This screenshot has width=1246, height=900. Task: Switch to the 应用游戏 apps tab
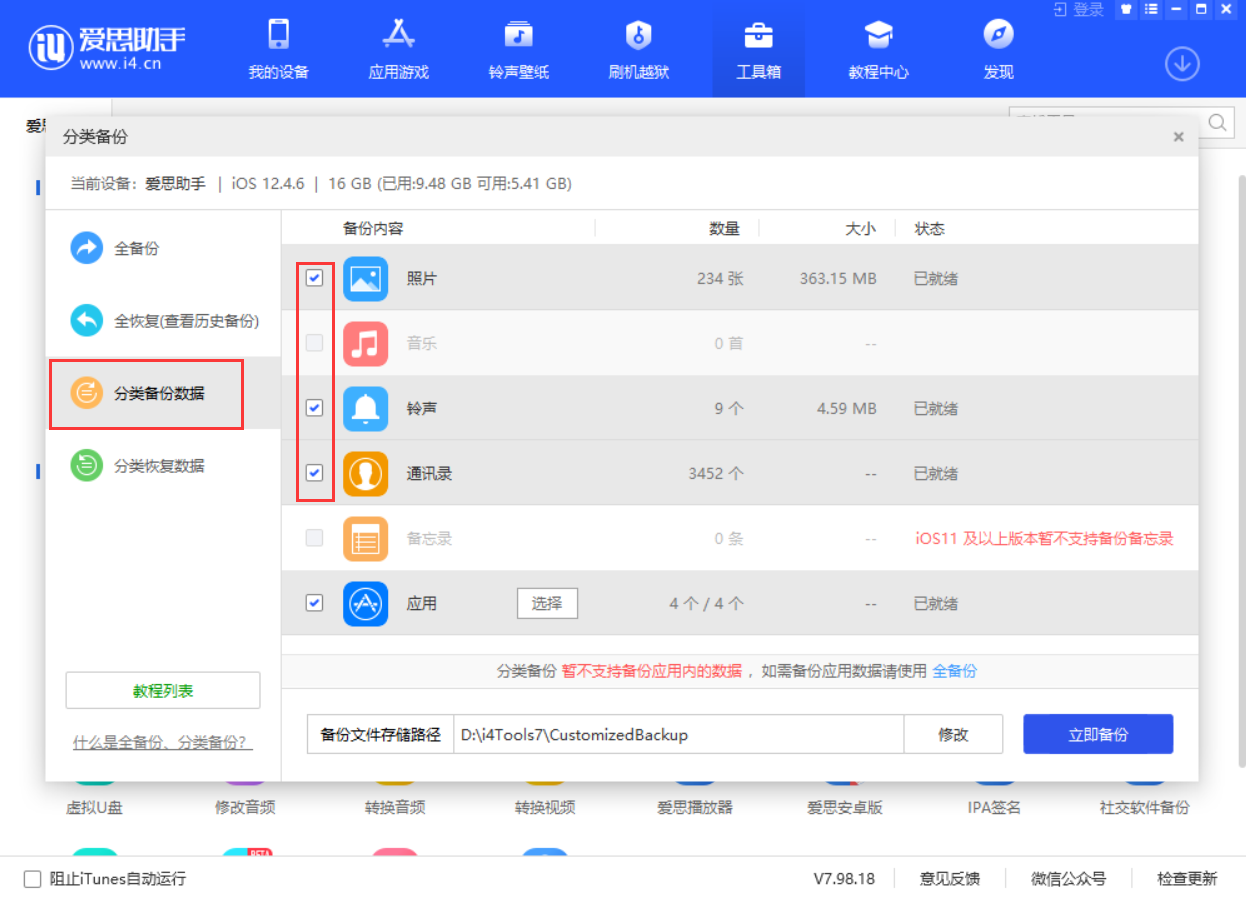tap(397, 48)
